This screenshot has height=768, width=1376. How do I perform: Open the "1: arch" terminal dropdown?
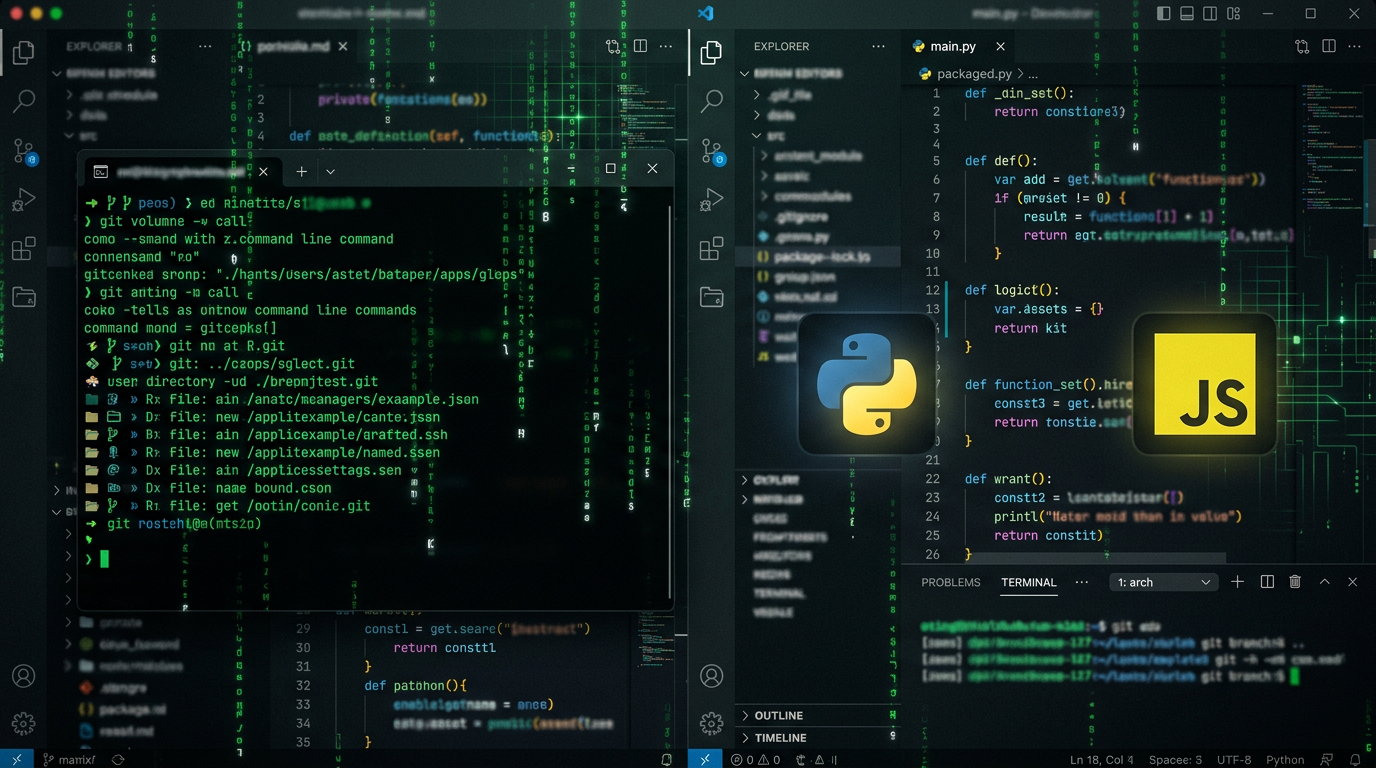point(1164,582)
